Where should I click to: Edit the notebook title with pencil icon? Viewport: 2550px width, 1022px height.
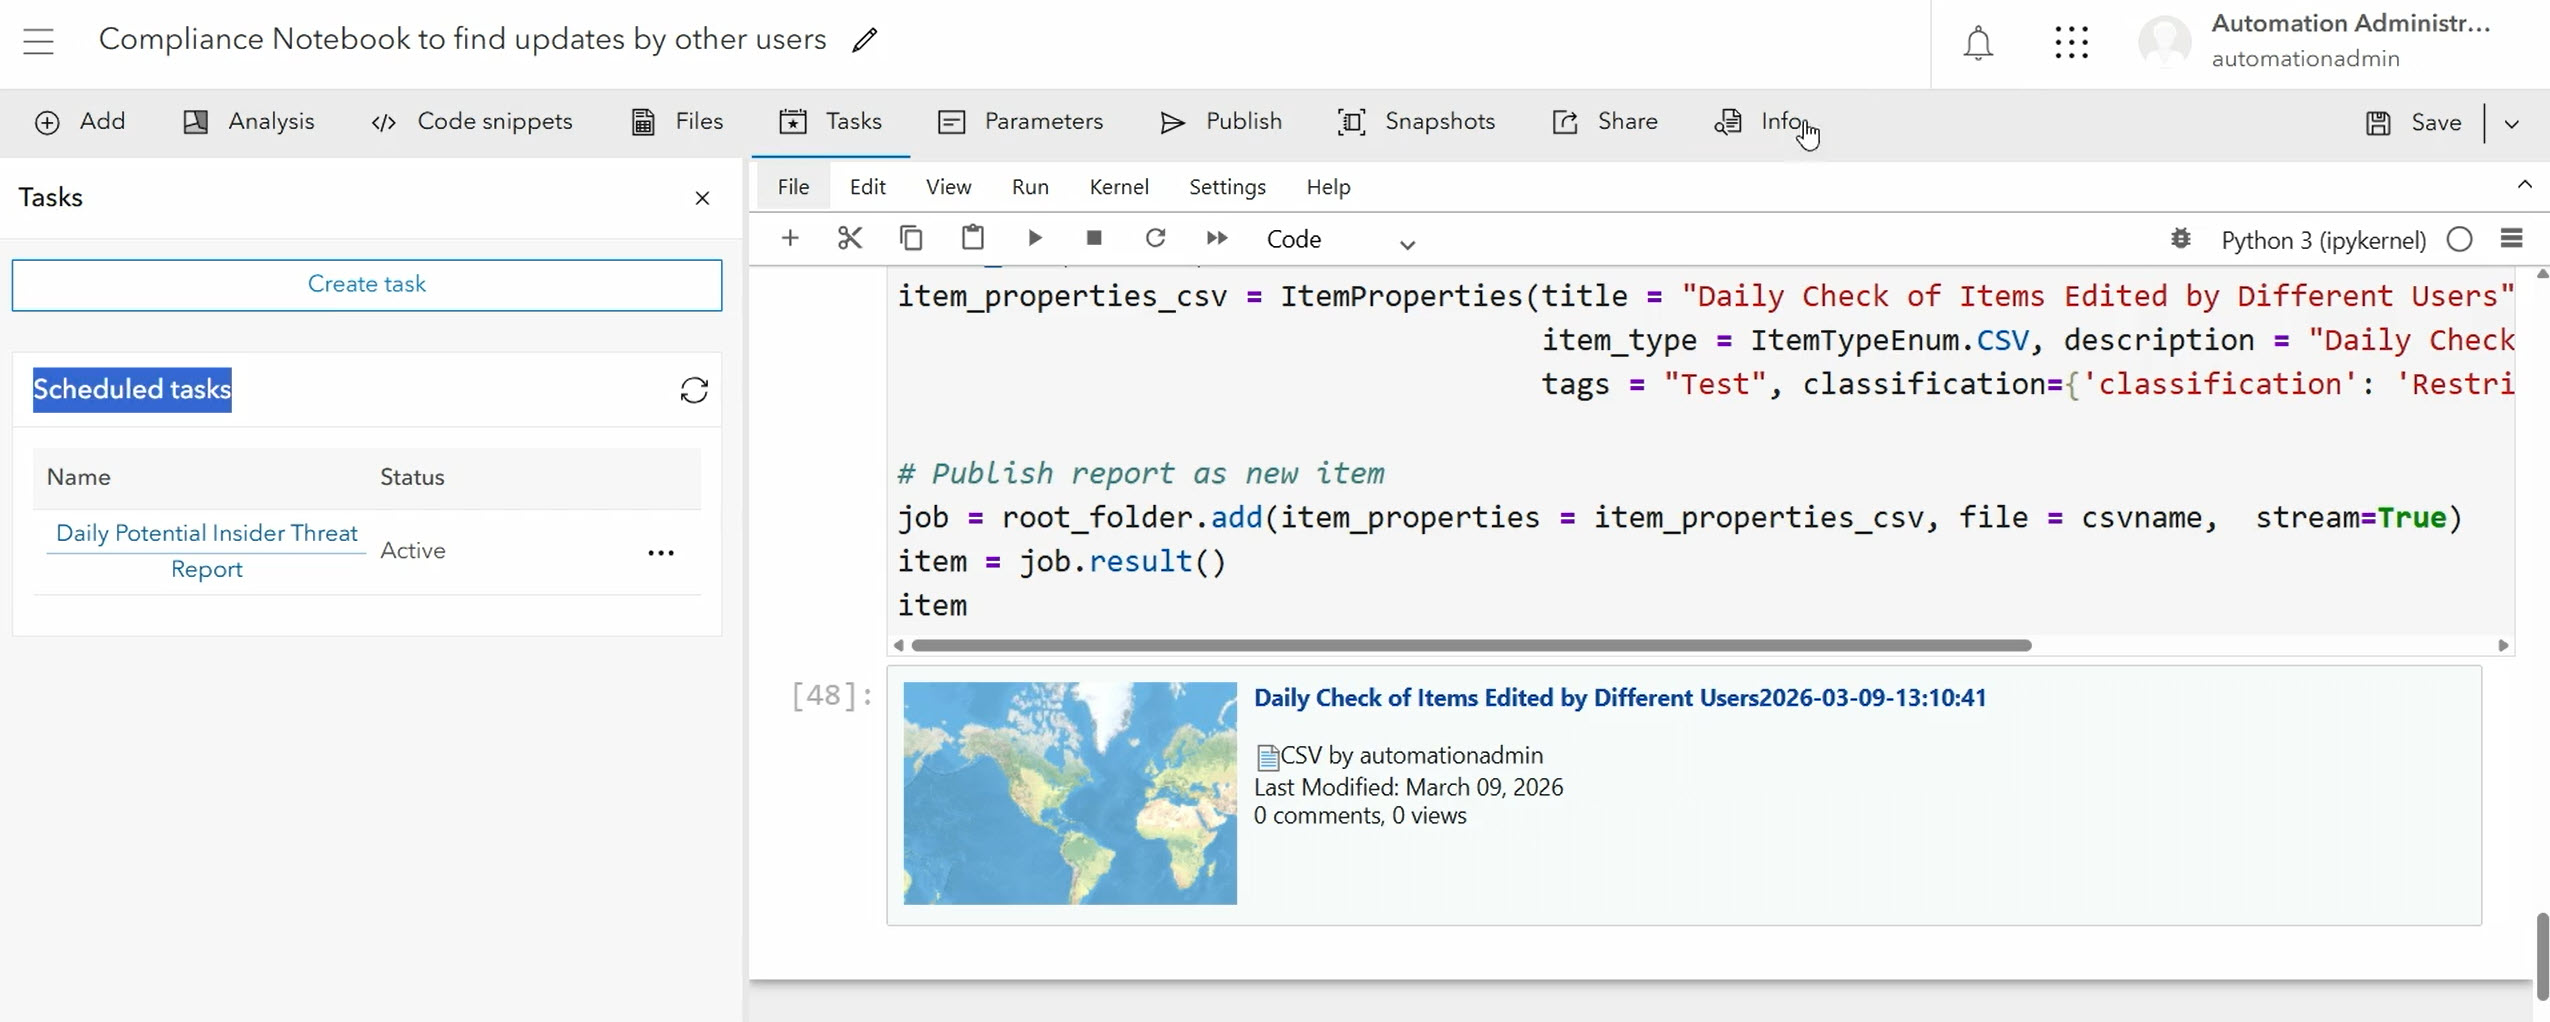point(865,40)
